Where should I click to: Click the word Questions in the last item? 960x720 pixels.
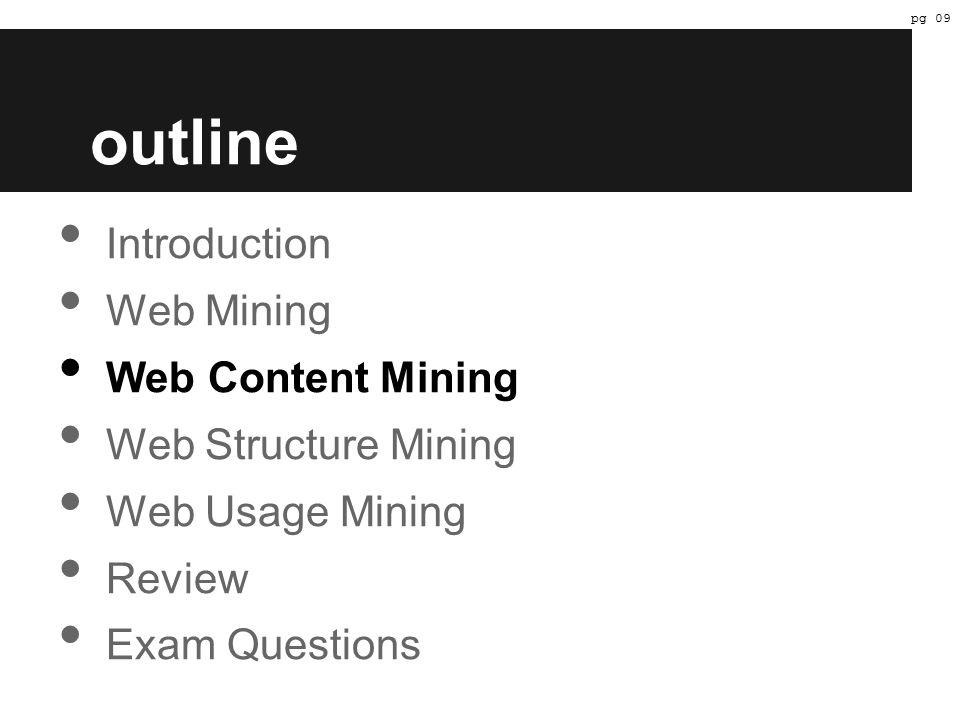click(324, 645)
